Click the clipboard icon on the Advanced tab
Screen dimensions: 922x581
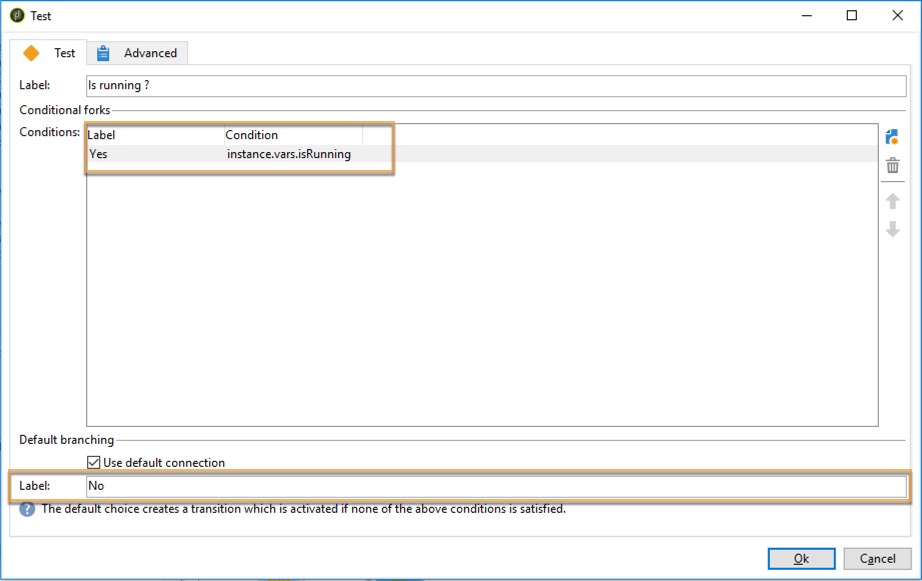[x=103, y=53]
